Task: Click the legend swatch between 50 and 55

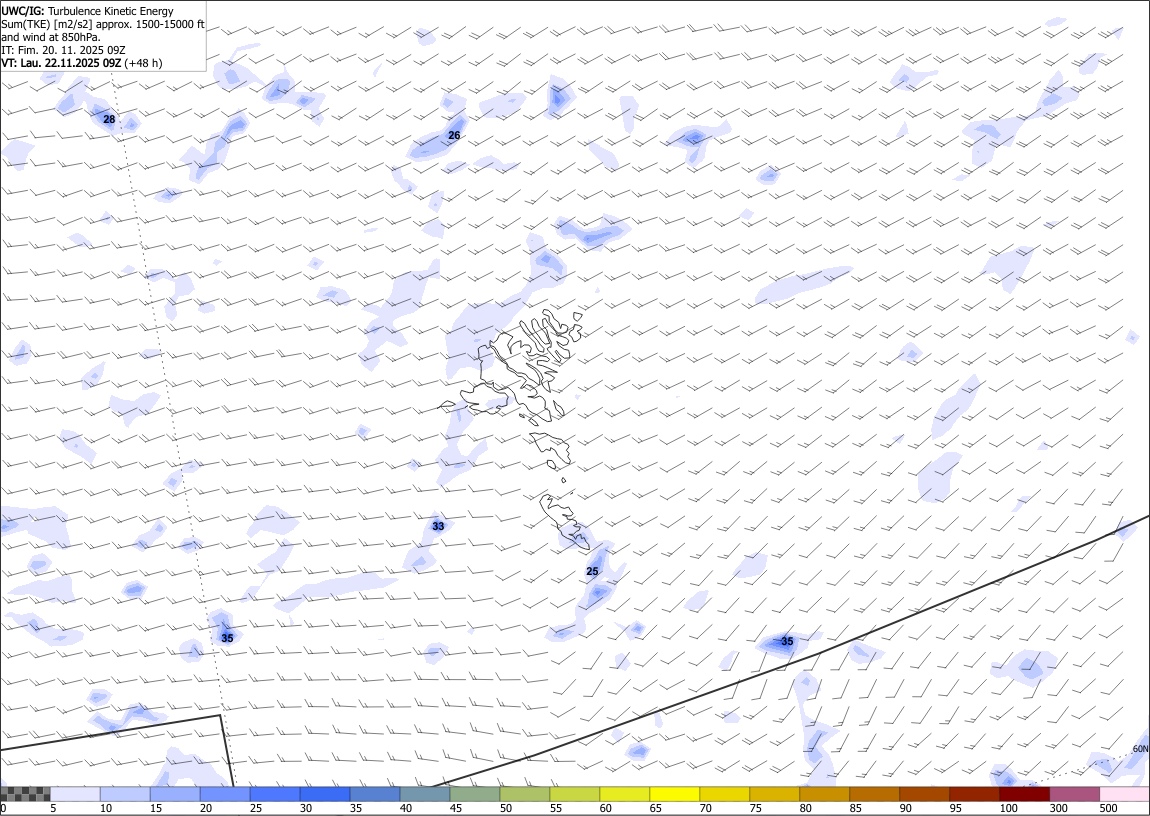Action: [x=524, y=794]
